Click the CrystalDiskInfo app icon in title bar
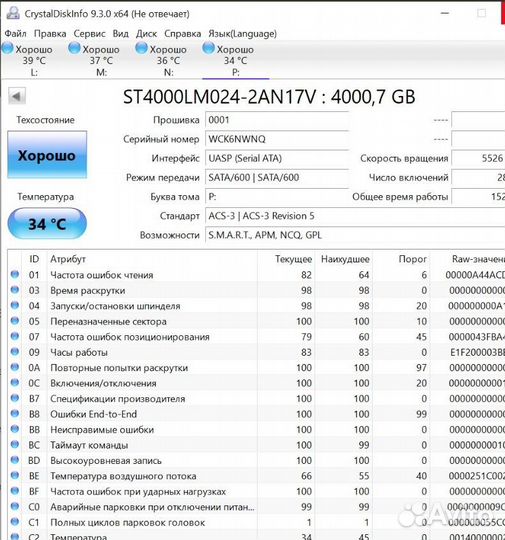Image resolution: width=505 pixels, height=540 pixels. [x=13, y=13]
